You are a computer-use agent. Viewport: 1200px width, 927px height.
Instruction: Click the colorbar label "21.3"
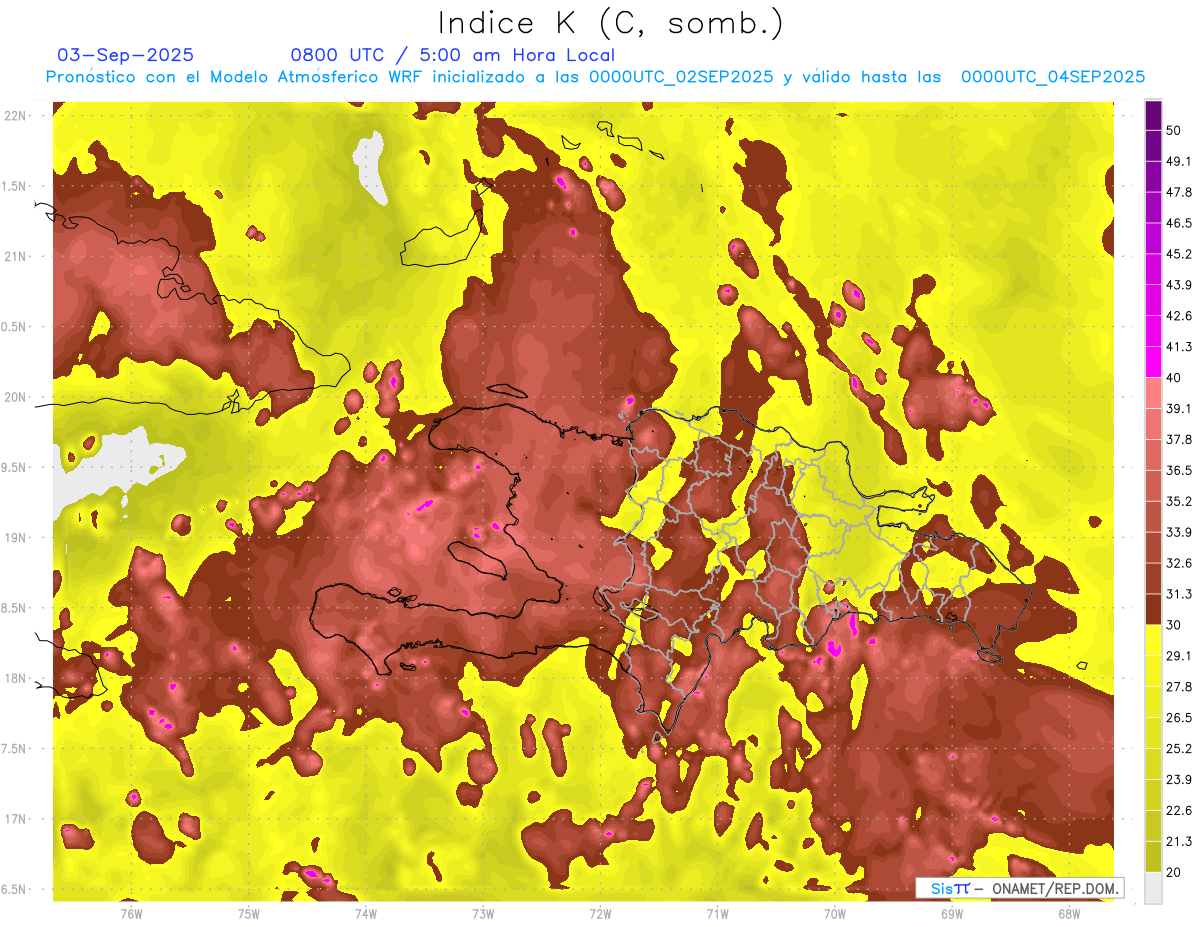(x=1179, y=841)
